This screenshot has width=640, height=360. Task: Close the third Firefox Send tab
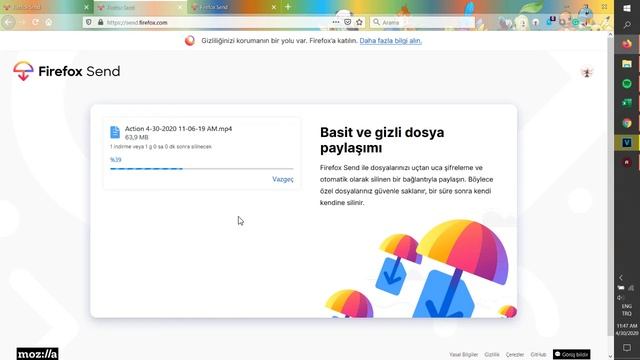(x=274, y=7)
